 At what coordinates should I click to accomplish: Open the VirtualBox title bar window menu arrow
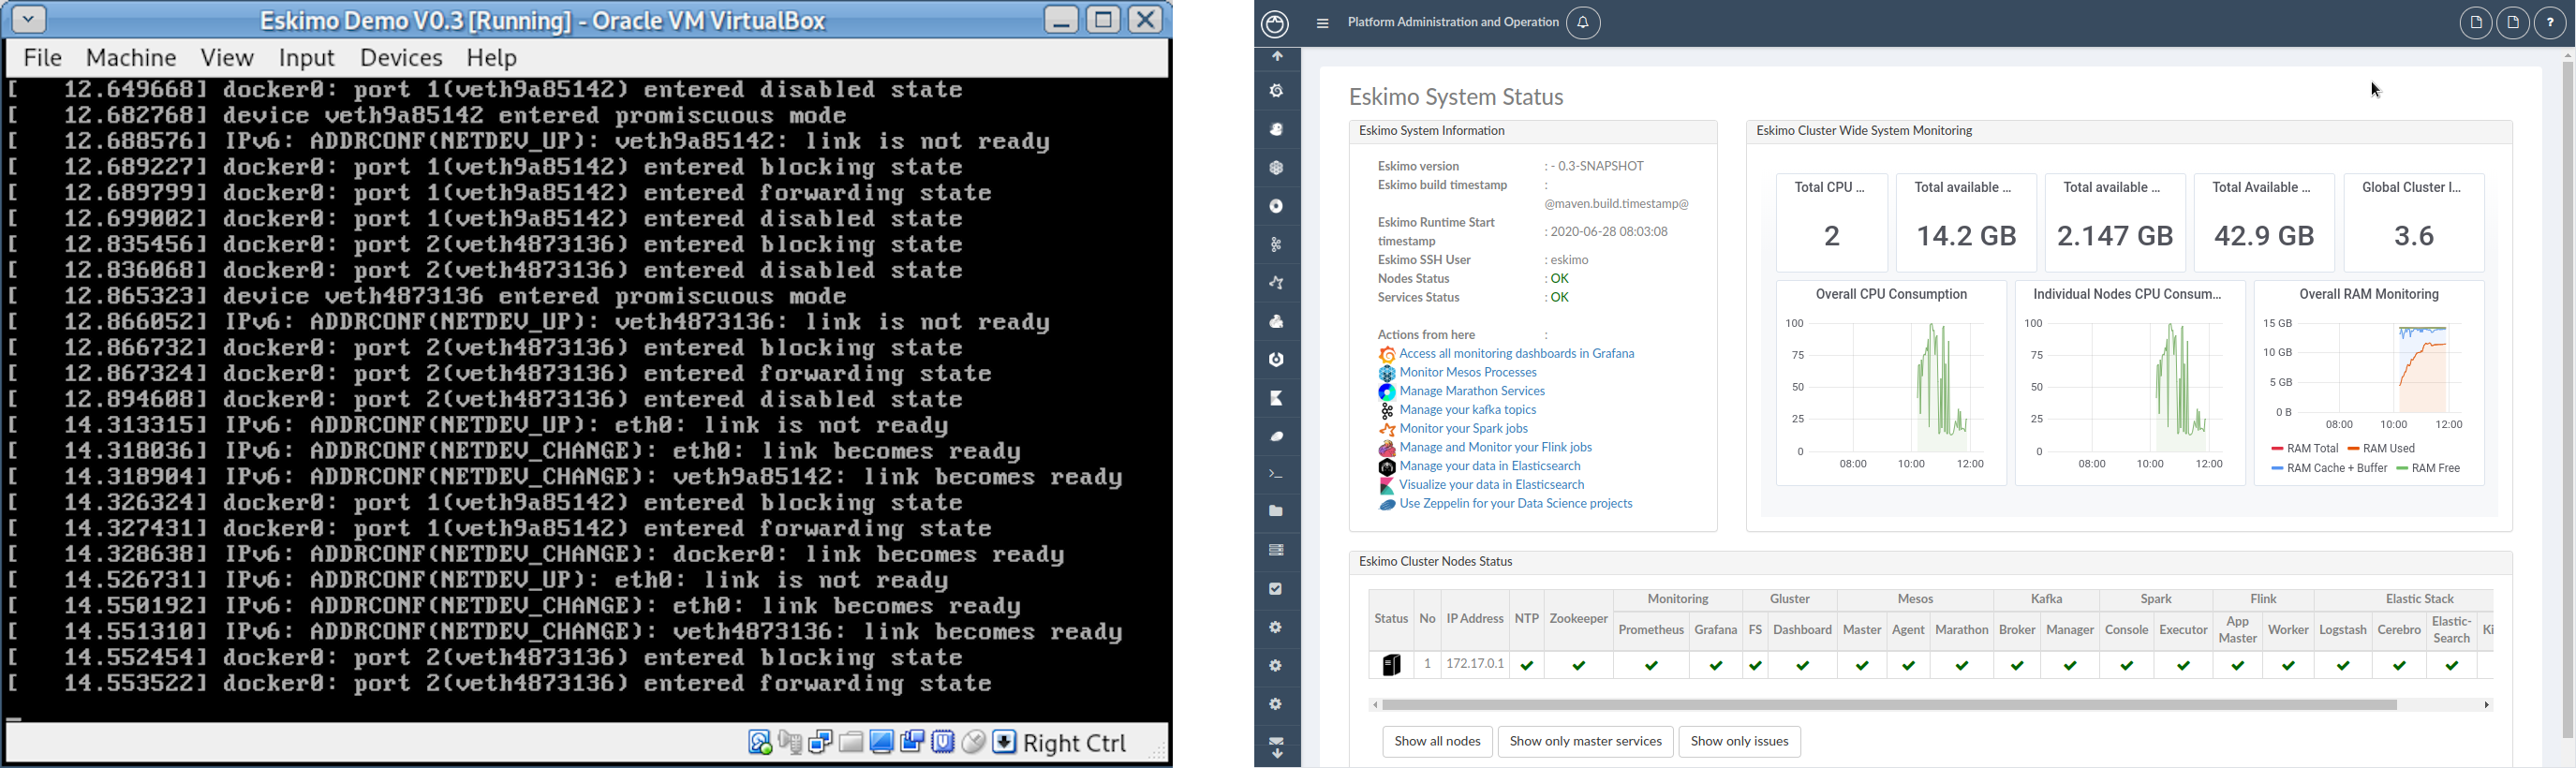tap(29, 19)
